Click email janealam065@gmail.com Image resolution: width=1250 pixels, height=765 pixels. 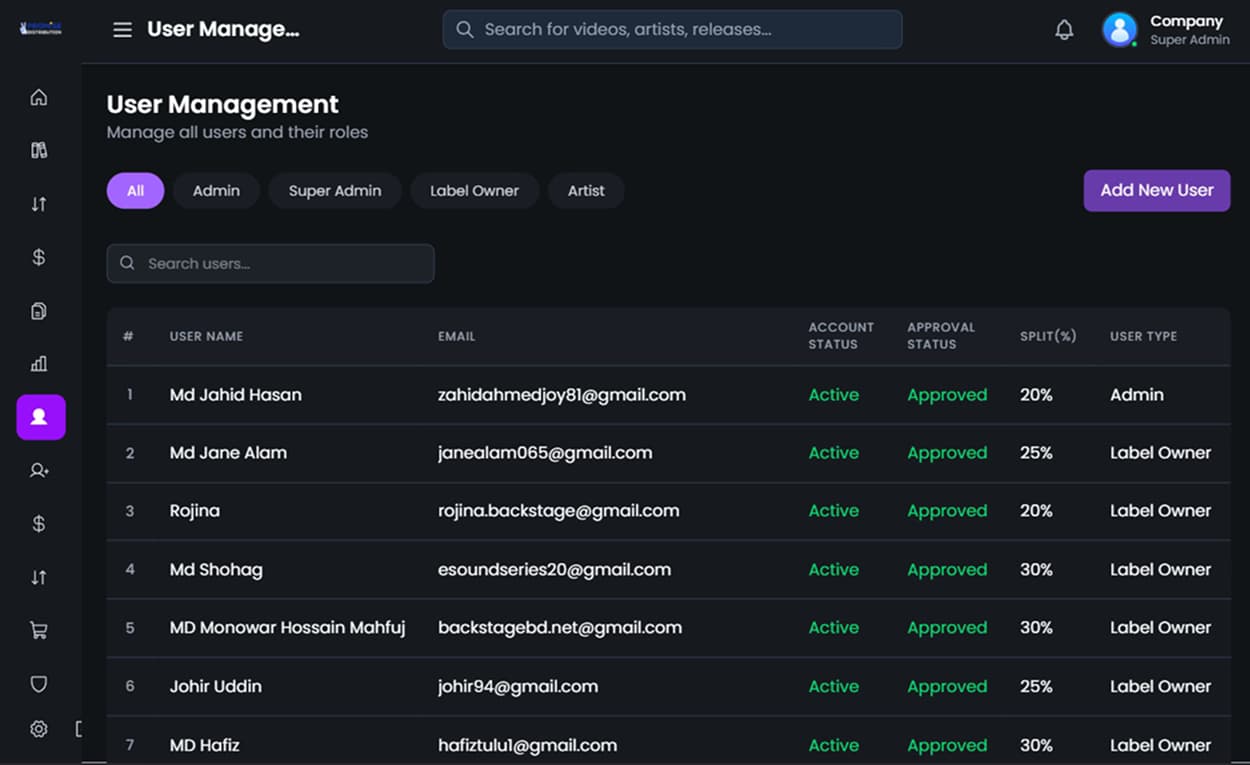[545, 453]
